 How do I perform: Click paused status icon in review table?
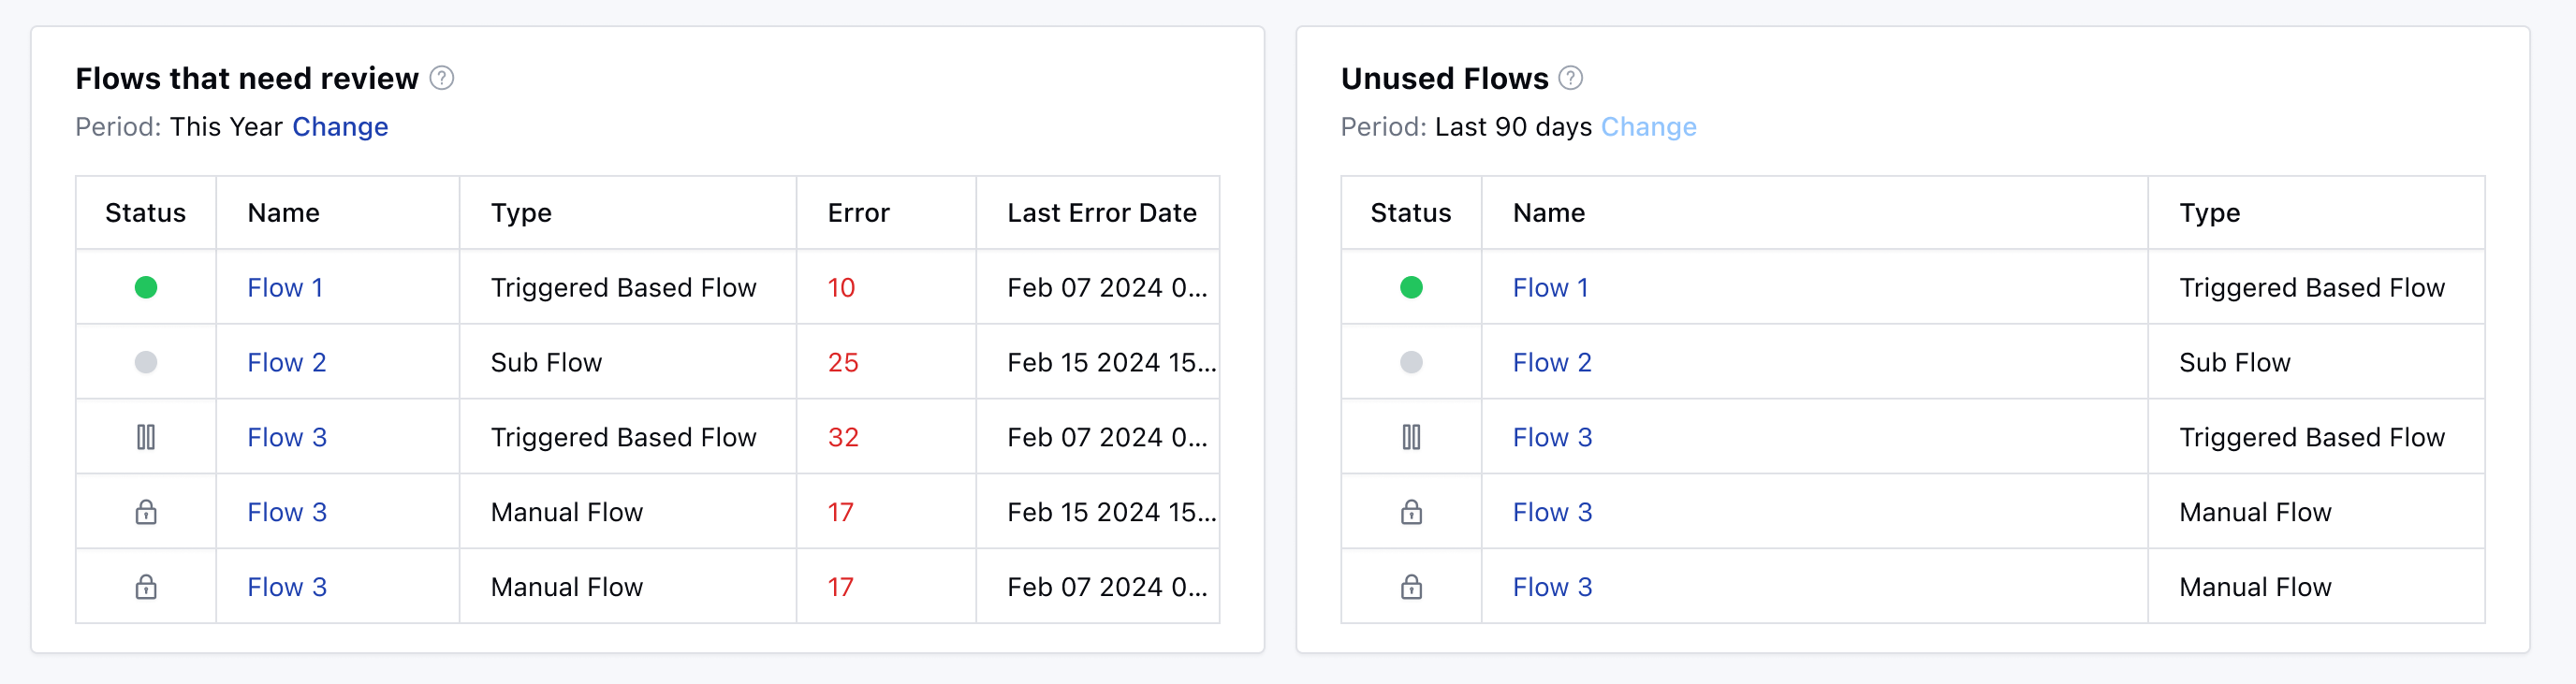coord(146,437)
